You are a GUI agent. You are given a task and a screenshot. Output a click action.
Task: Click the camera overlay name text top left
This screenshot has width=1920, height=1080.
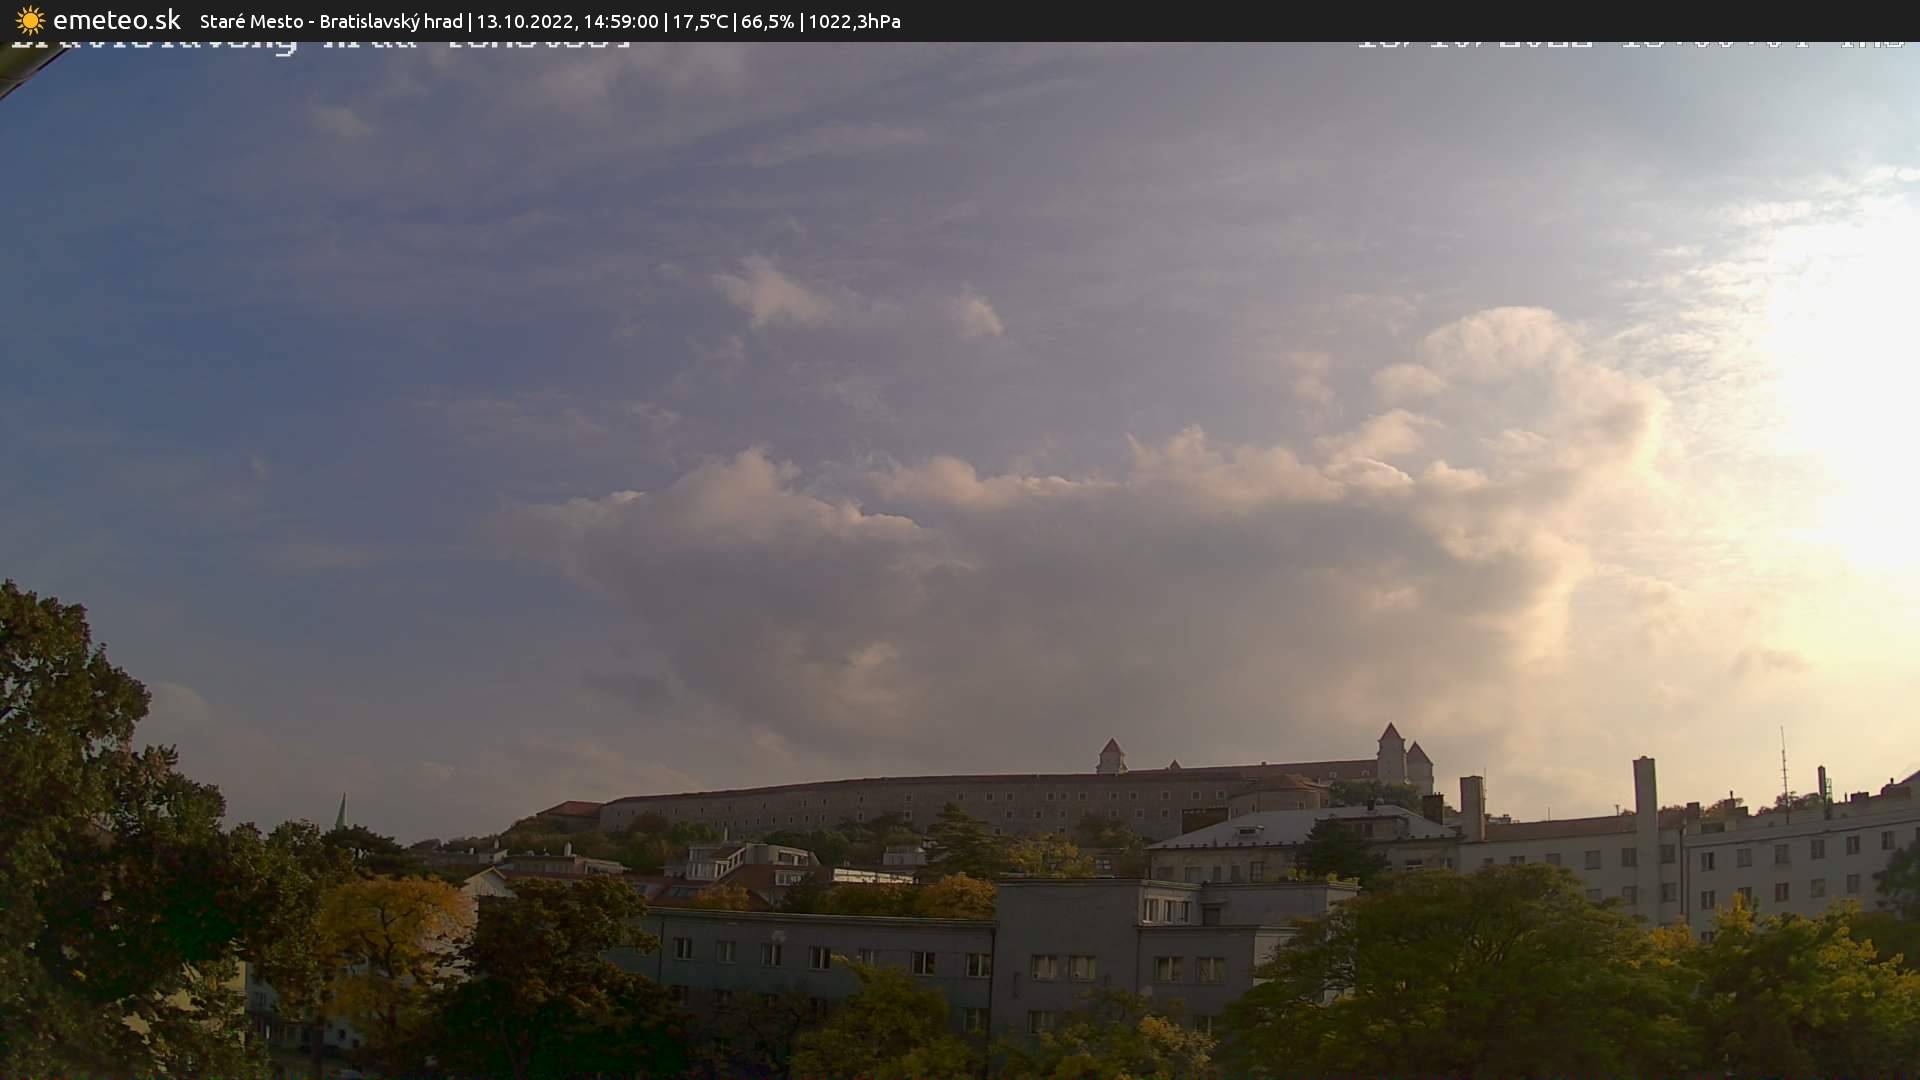(320, 44)
